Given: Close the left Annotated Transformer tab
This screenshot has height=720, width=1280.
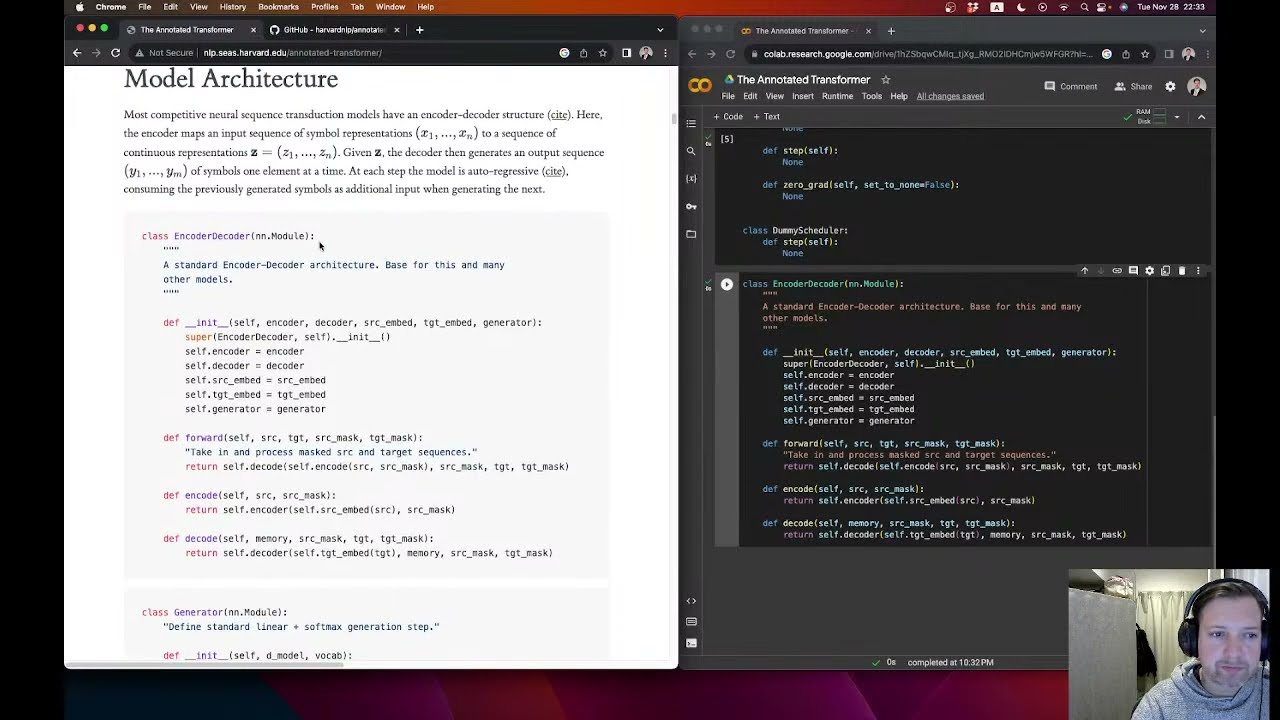Looking at the screenshot, I should [x=253, y=30].
